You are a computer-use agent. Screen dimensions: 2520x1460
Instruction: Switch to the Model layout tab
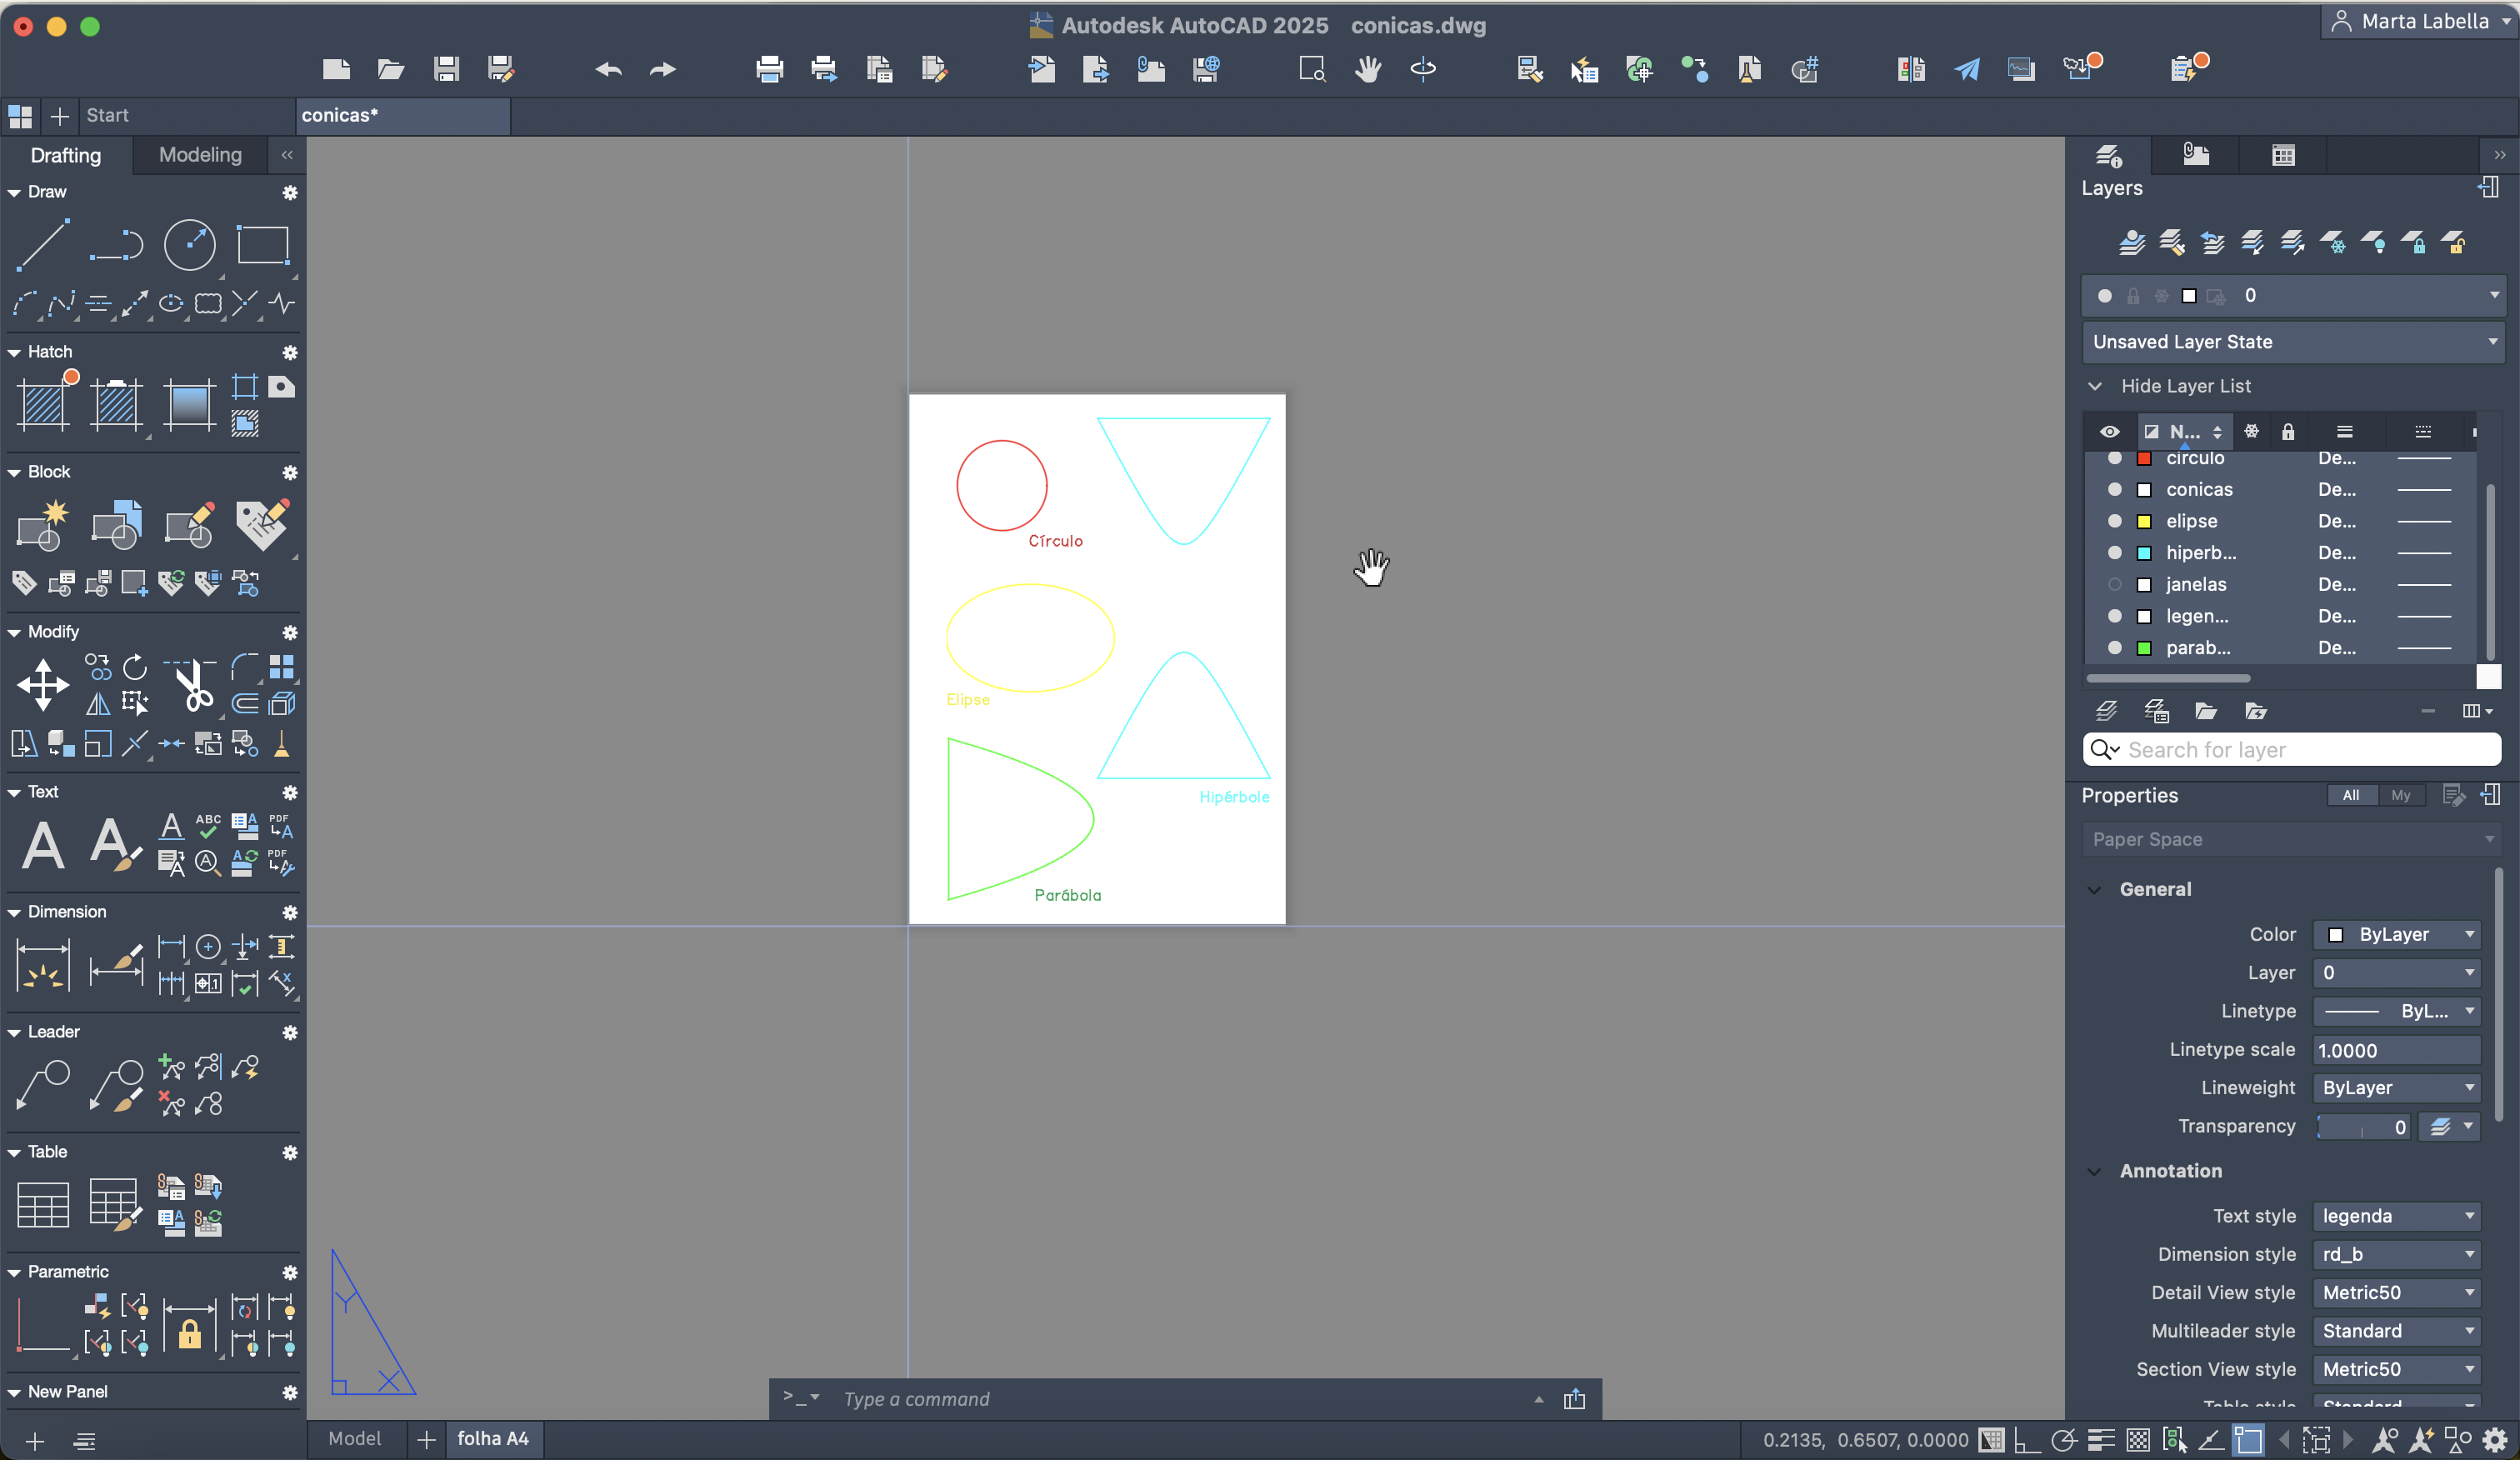point(354,1438)
